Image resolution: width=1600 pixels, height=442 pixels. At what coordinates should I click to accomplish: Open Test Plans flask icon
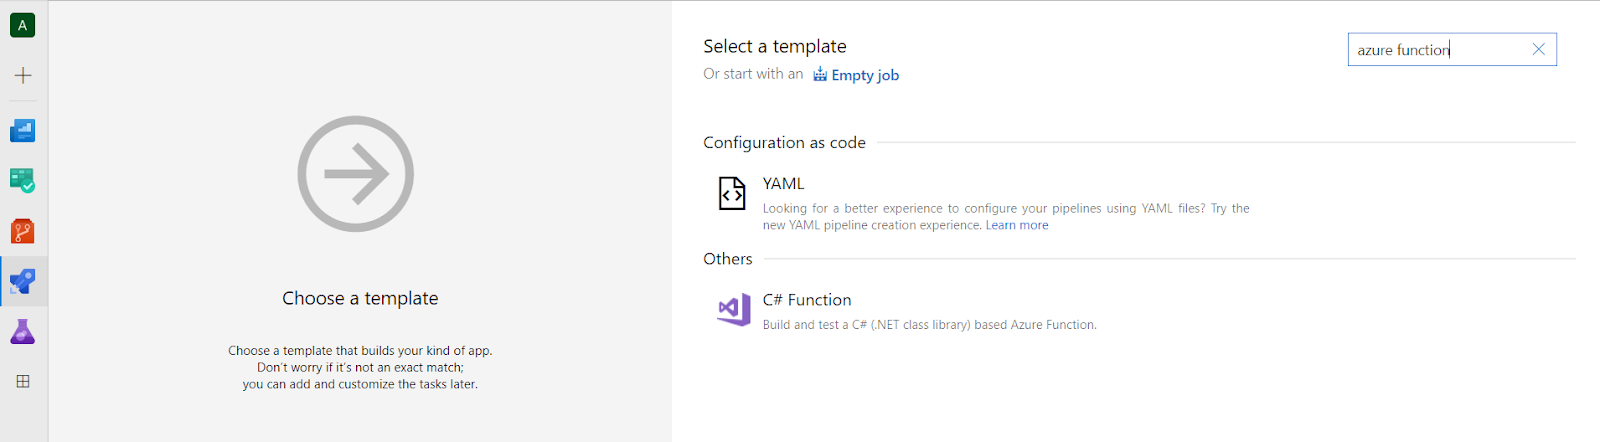pos(22,332)
